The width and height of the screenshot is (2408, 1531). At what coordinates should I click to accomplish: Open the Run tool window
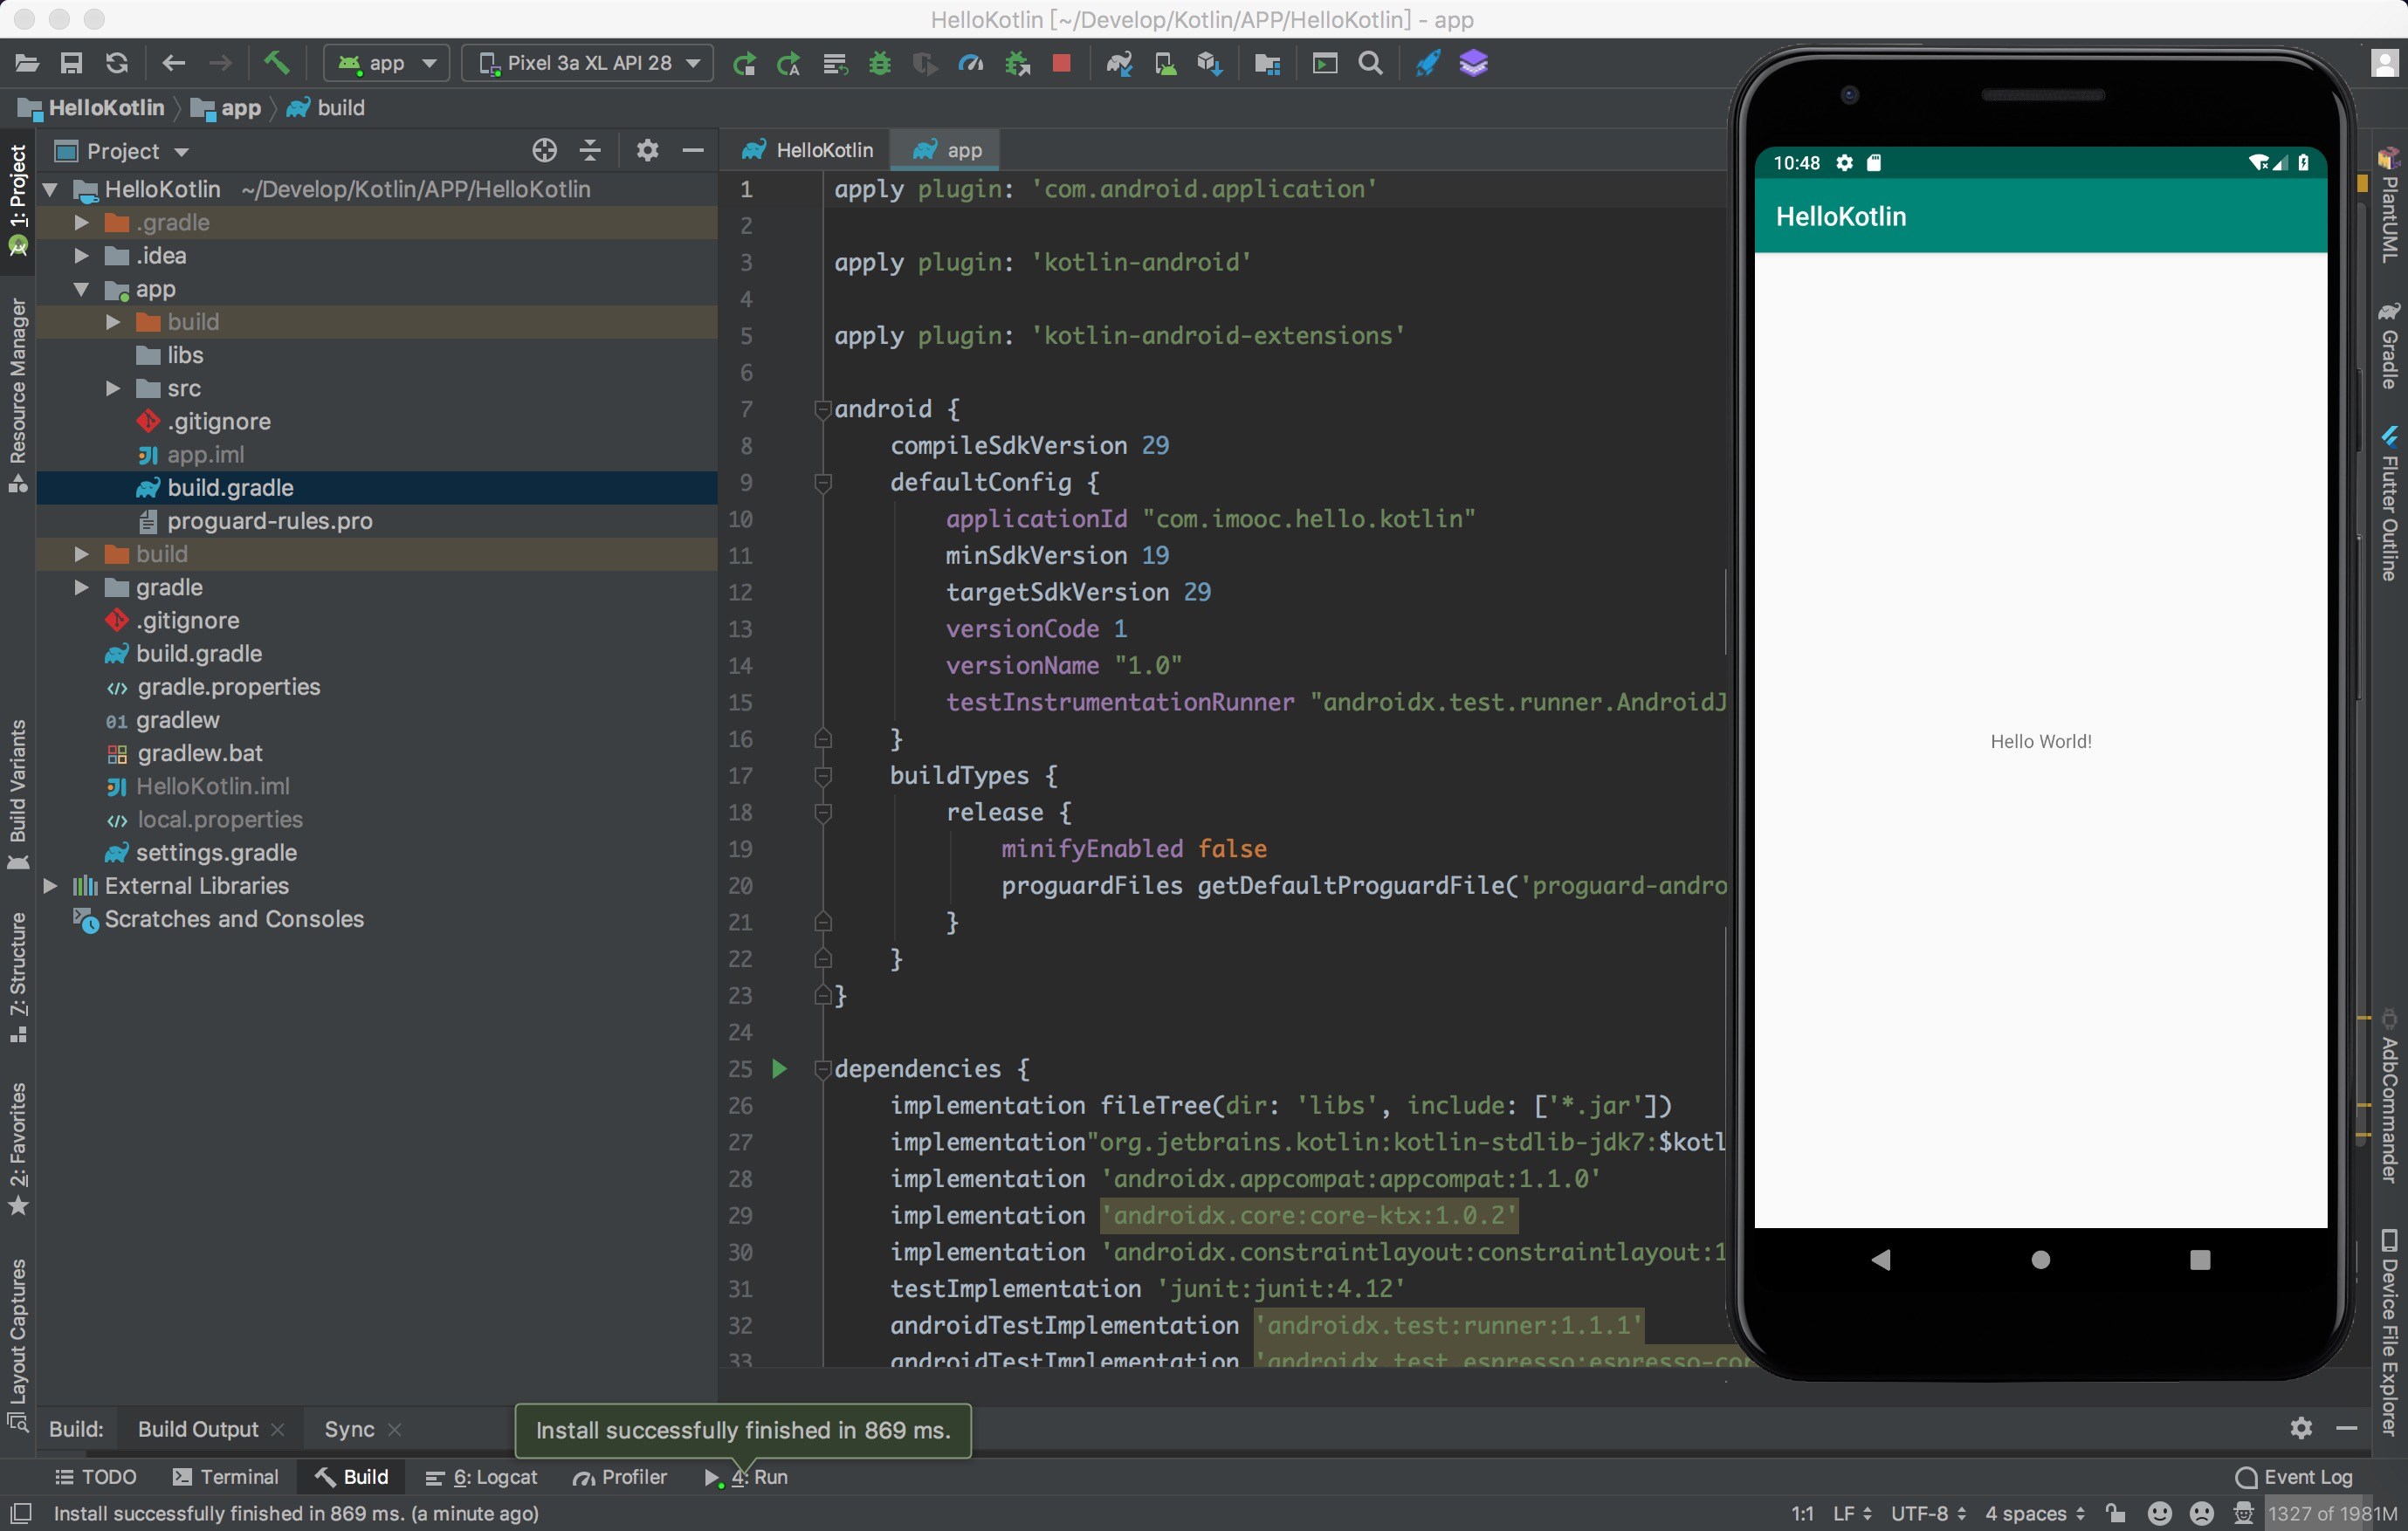[x=747, y=1477]
